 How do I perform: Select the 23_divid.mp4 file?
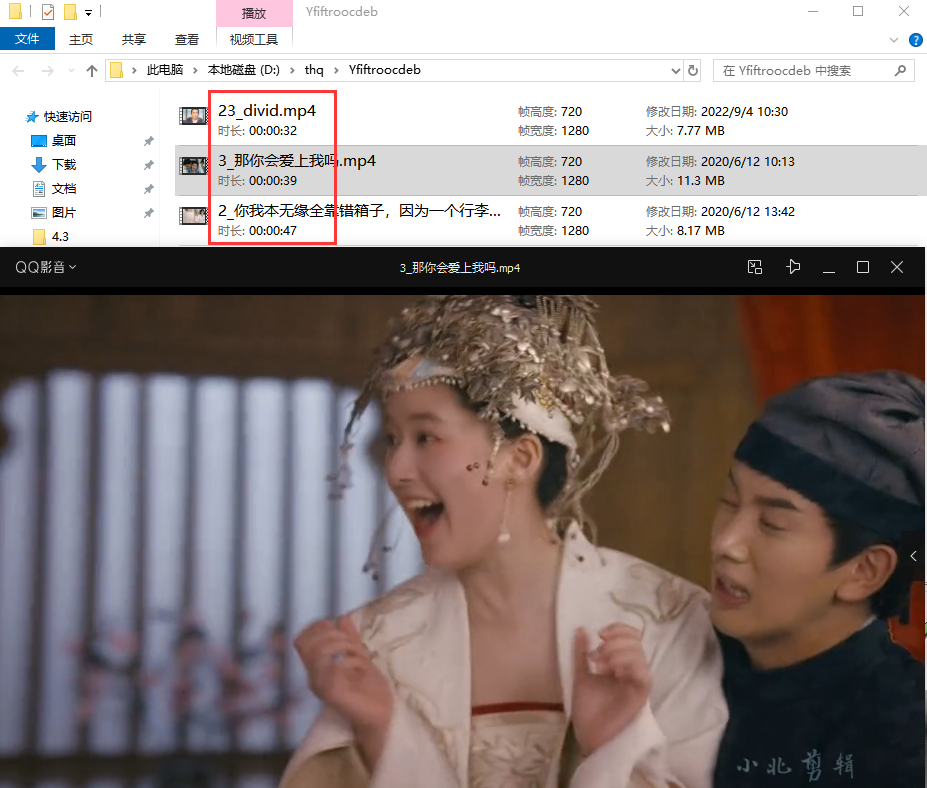549,121
